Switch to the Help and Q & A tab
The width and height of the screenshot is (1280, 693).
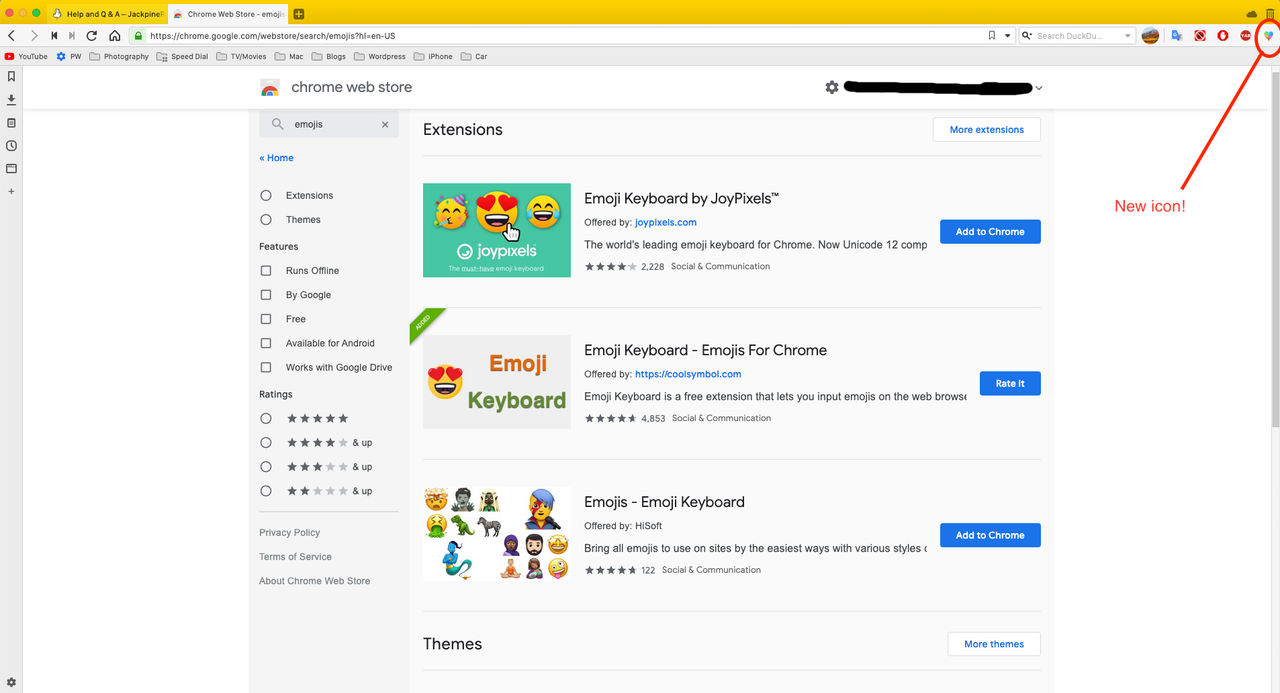(x=108, y=14)
